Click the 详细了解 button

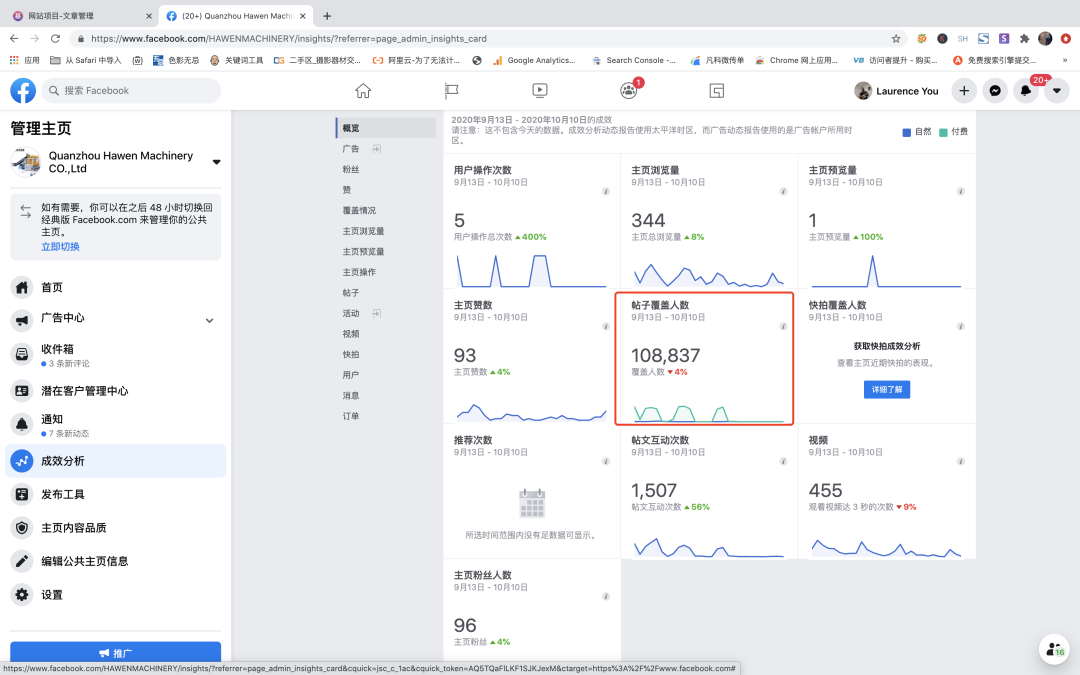pyautogui.click(x=886, y=390)
